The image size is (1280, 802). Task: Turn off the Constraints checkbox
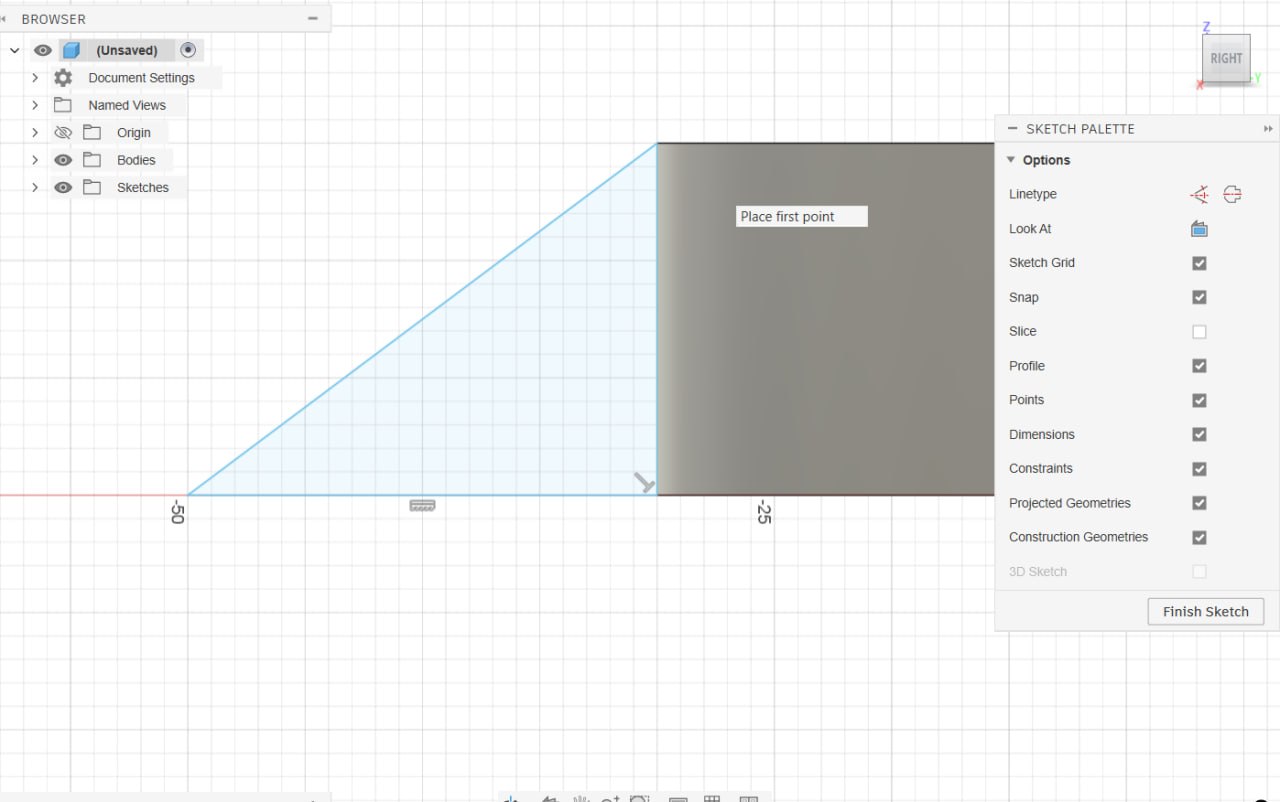pyautogui.click(x=1199, y=469)
